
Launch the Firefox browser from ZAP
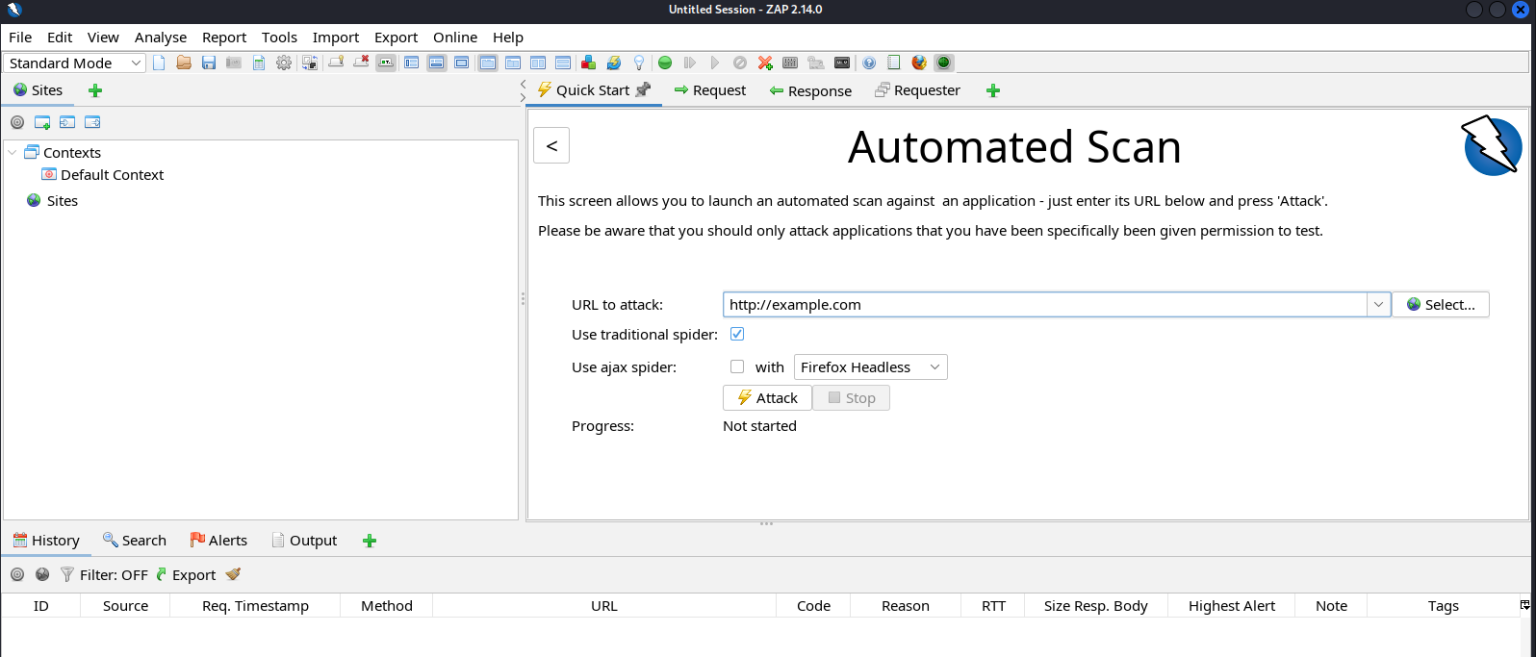pos(918,62)
